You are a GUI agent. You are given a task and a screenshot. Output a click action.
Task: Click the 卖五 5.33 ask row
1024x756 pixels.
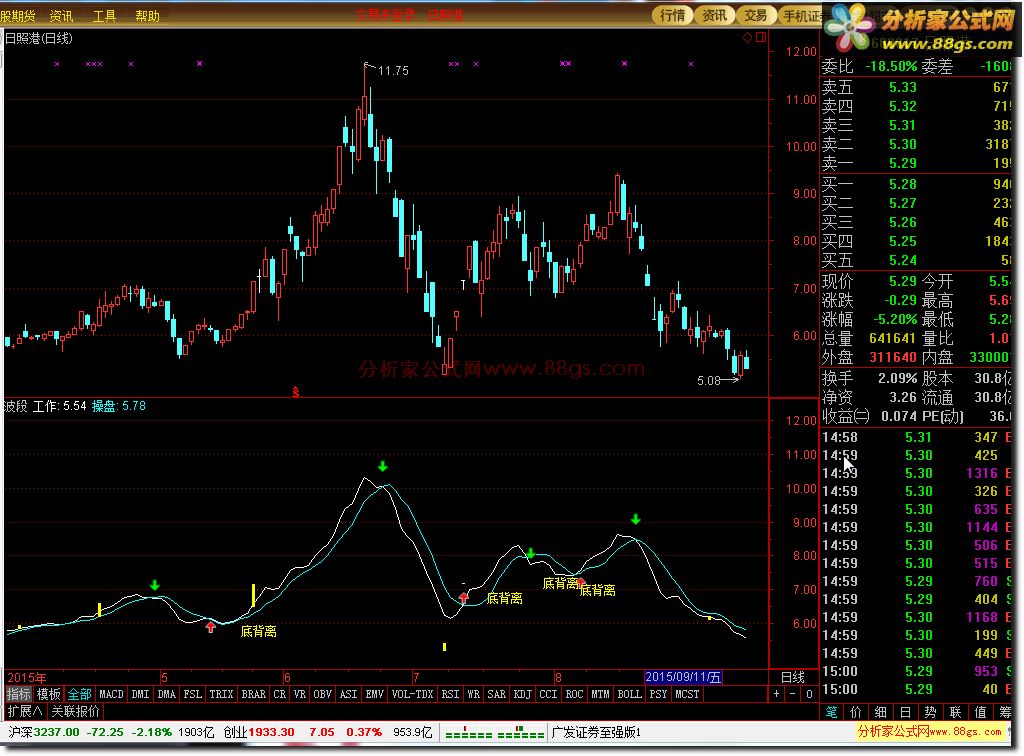pyautogui.click(x=916, y=87)
